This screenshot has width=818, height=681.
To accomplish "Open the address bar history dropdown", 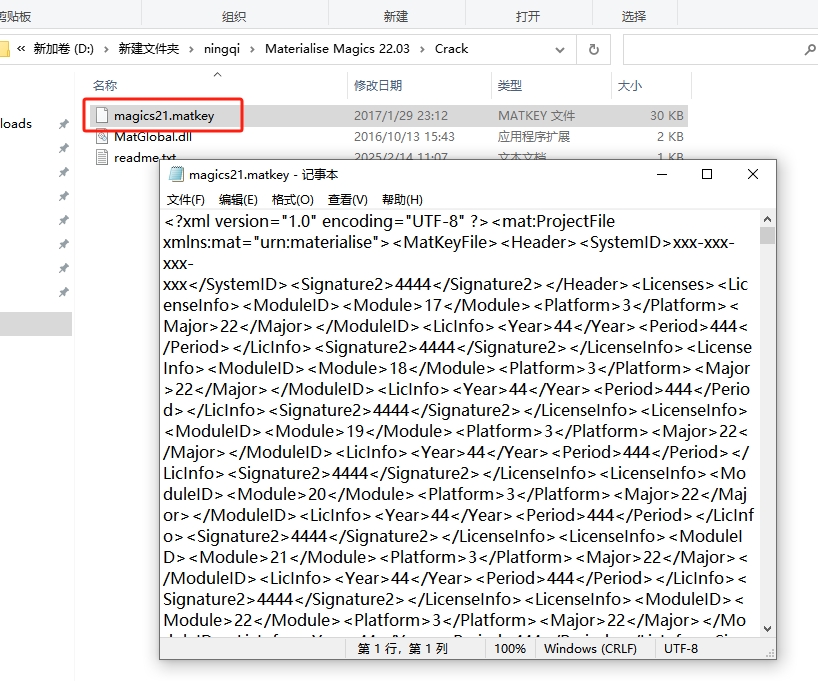I will click(560, 50).
